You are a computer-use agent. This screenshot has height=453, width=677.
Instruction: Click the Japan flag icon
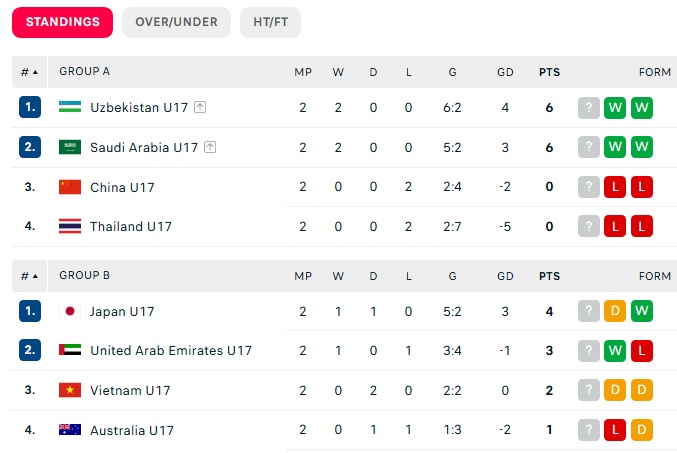click(x=69, y=311)
